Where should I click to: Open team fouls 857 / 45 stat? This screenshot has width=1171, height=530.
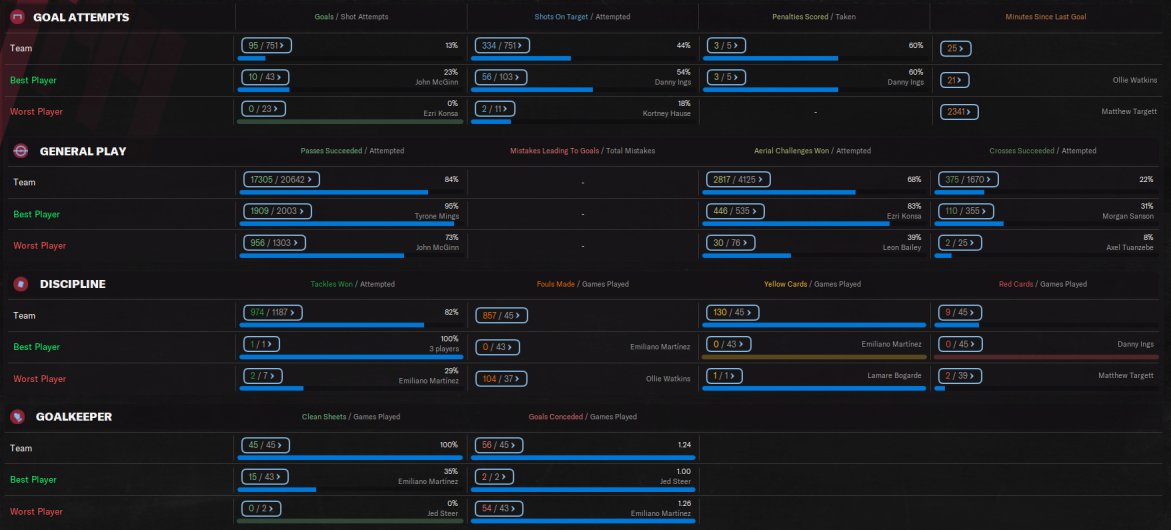click(x=501, y=315)
